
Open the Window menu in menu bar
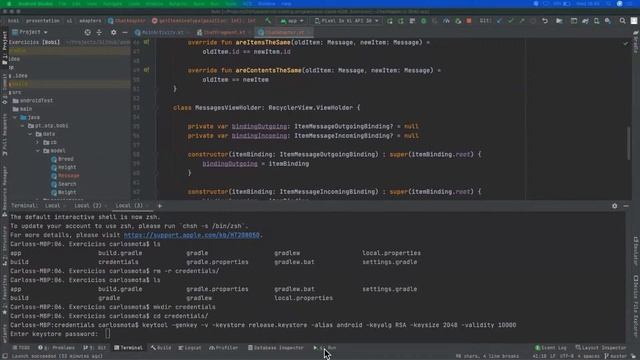[x=266, y=4]
